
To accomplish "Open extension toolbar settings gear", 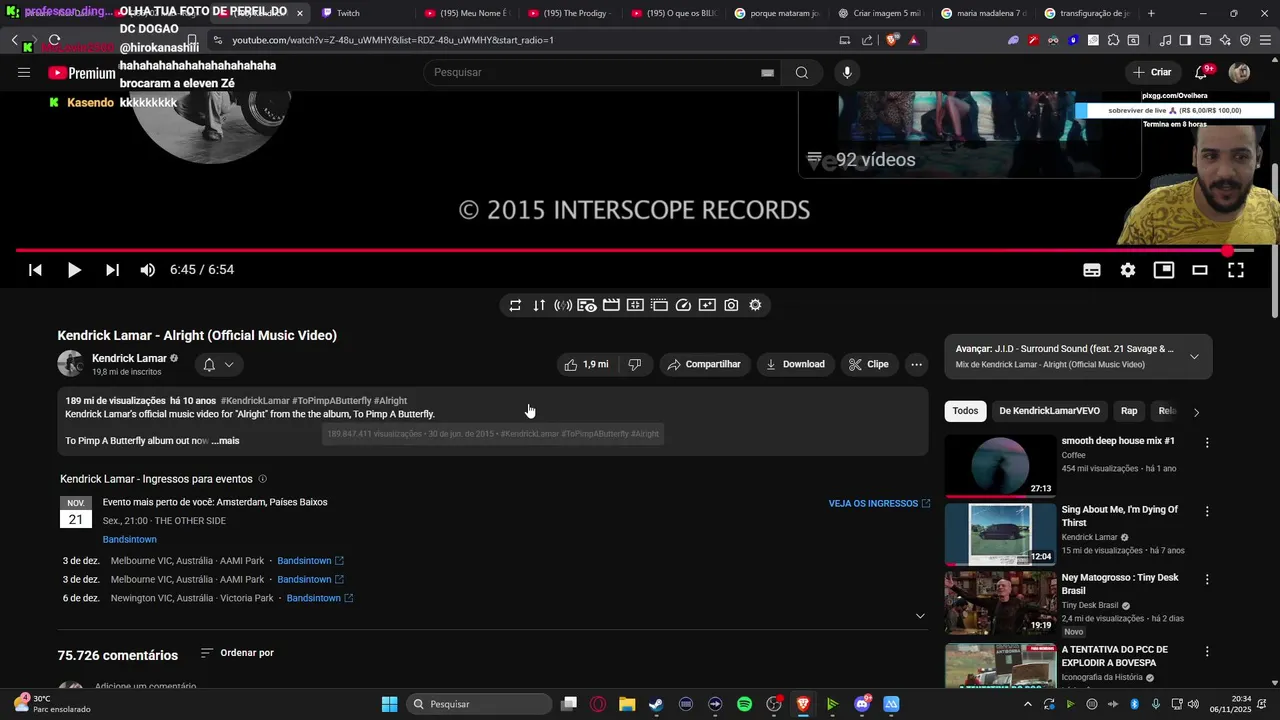I will pos(755,305).
